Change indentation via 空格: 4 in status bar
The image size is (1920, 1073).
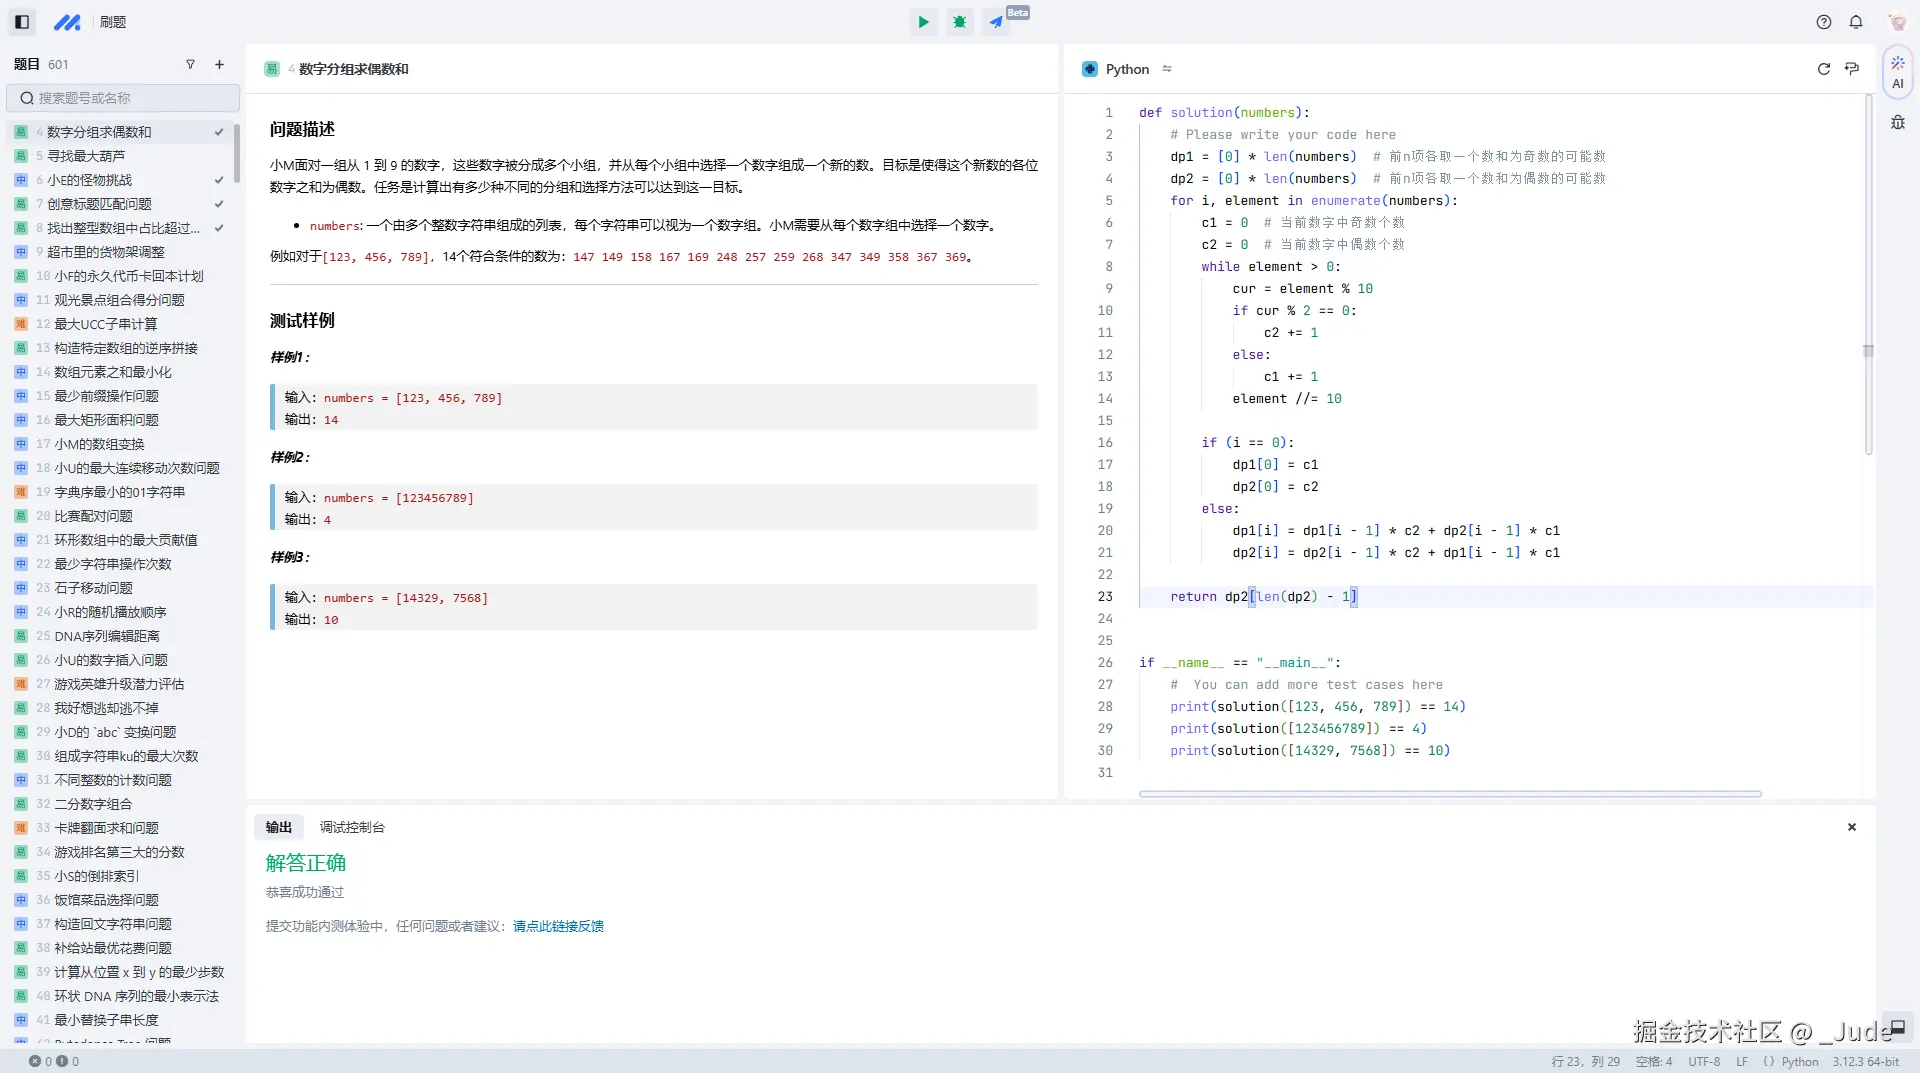pyautogui.click(x=1653, y=1062)
